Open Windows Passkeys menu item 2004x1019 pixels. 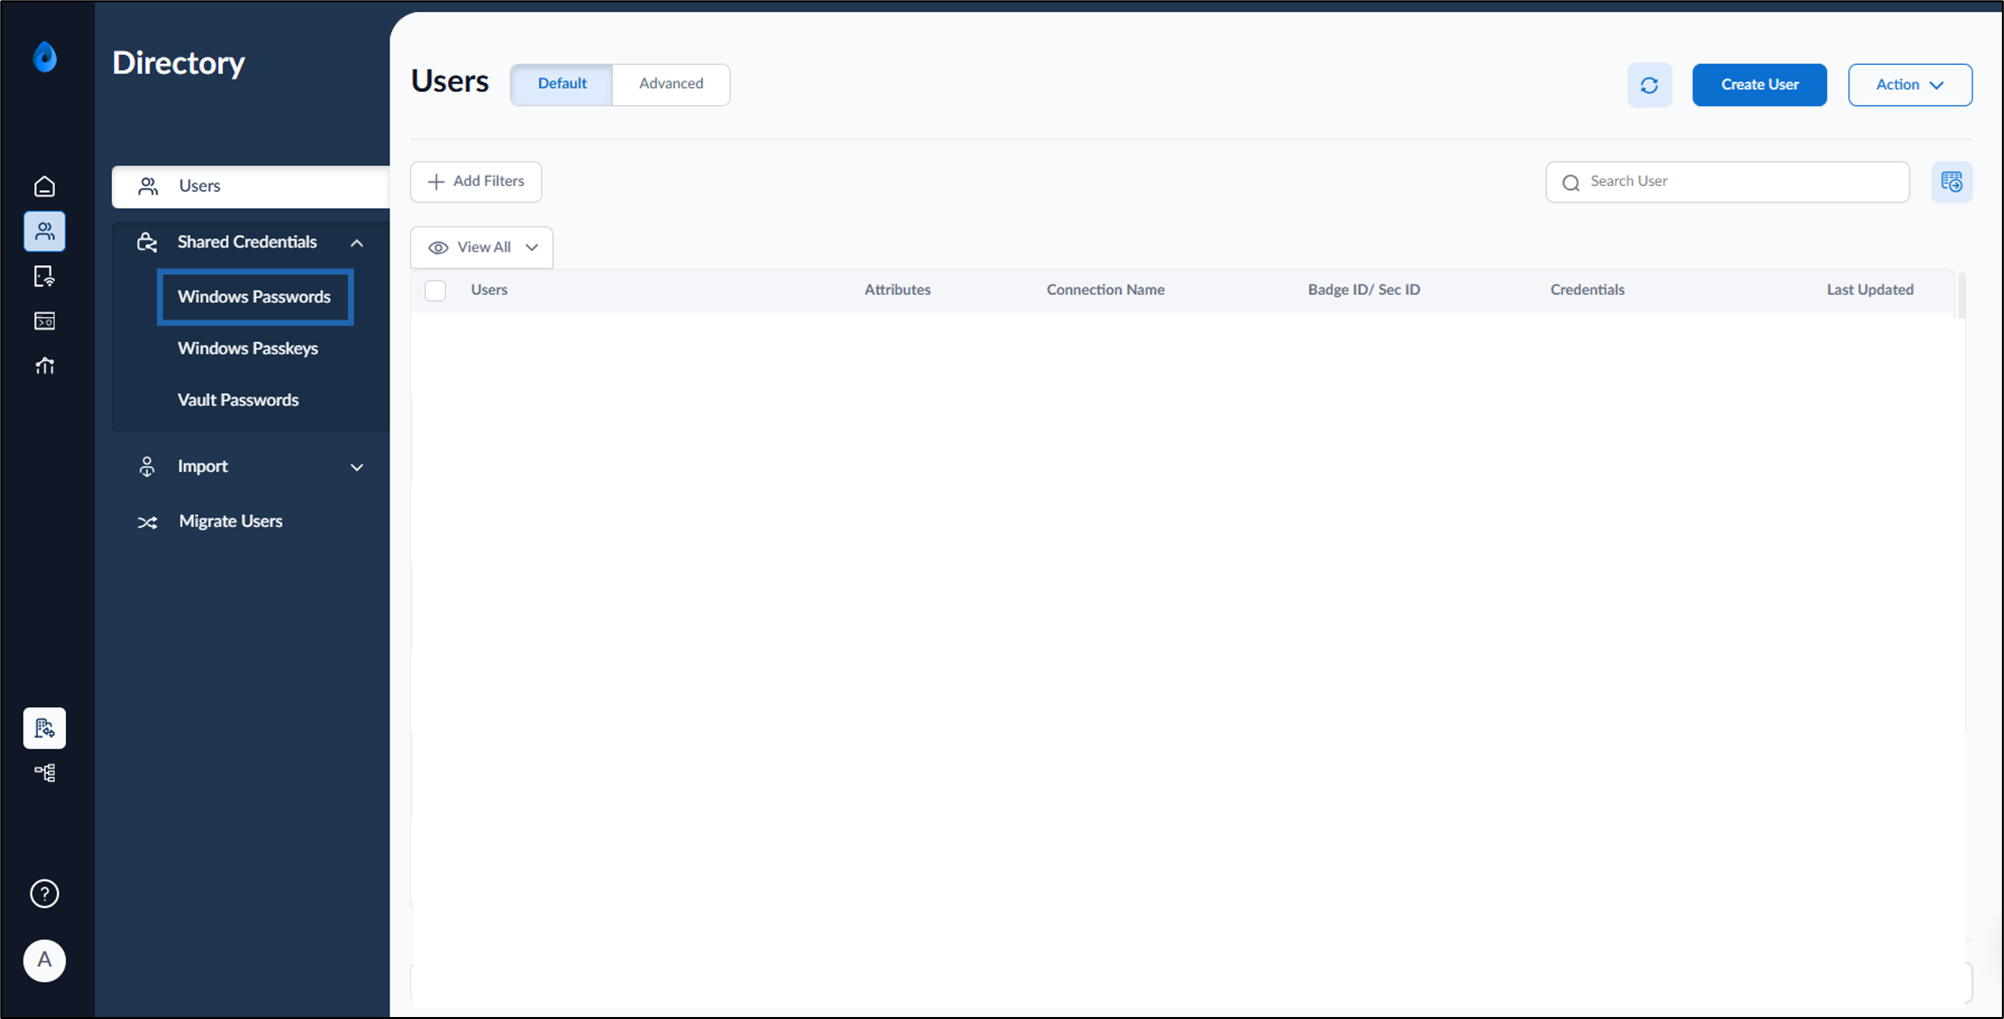pyautogui.click(x=248, y=348)
